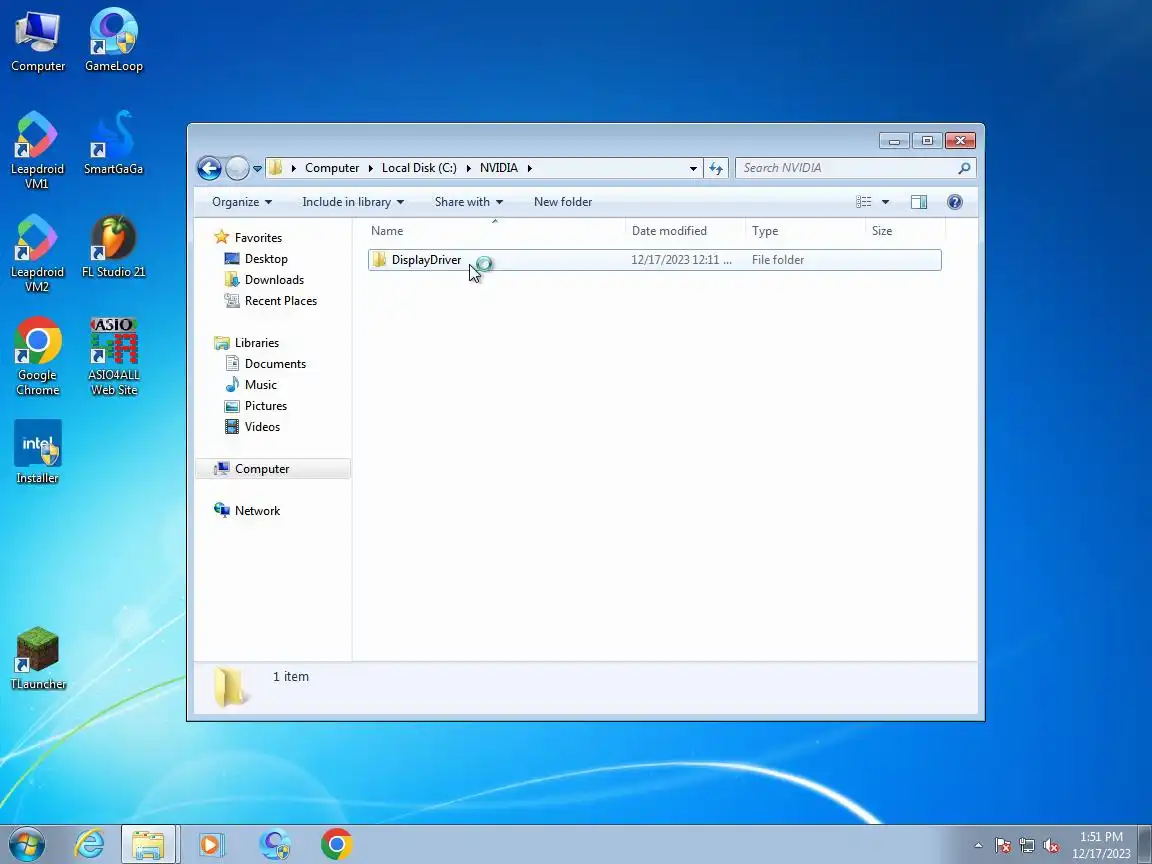
Task: Click the muted volume tray icon
Action: coord(1051,846)
